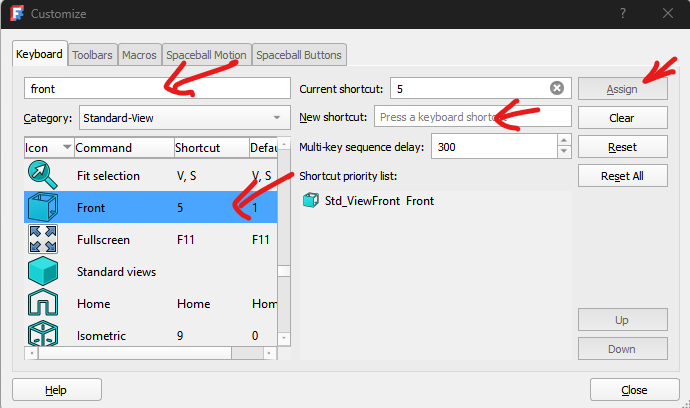
Task: Select the Home view icon
Action: click(43, 304)
